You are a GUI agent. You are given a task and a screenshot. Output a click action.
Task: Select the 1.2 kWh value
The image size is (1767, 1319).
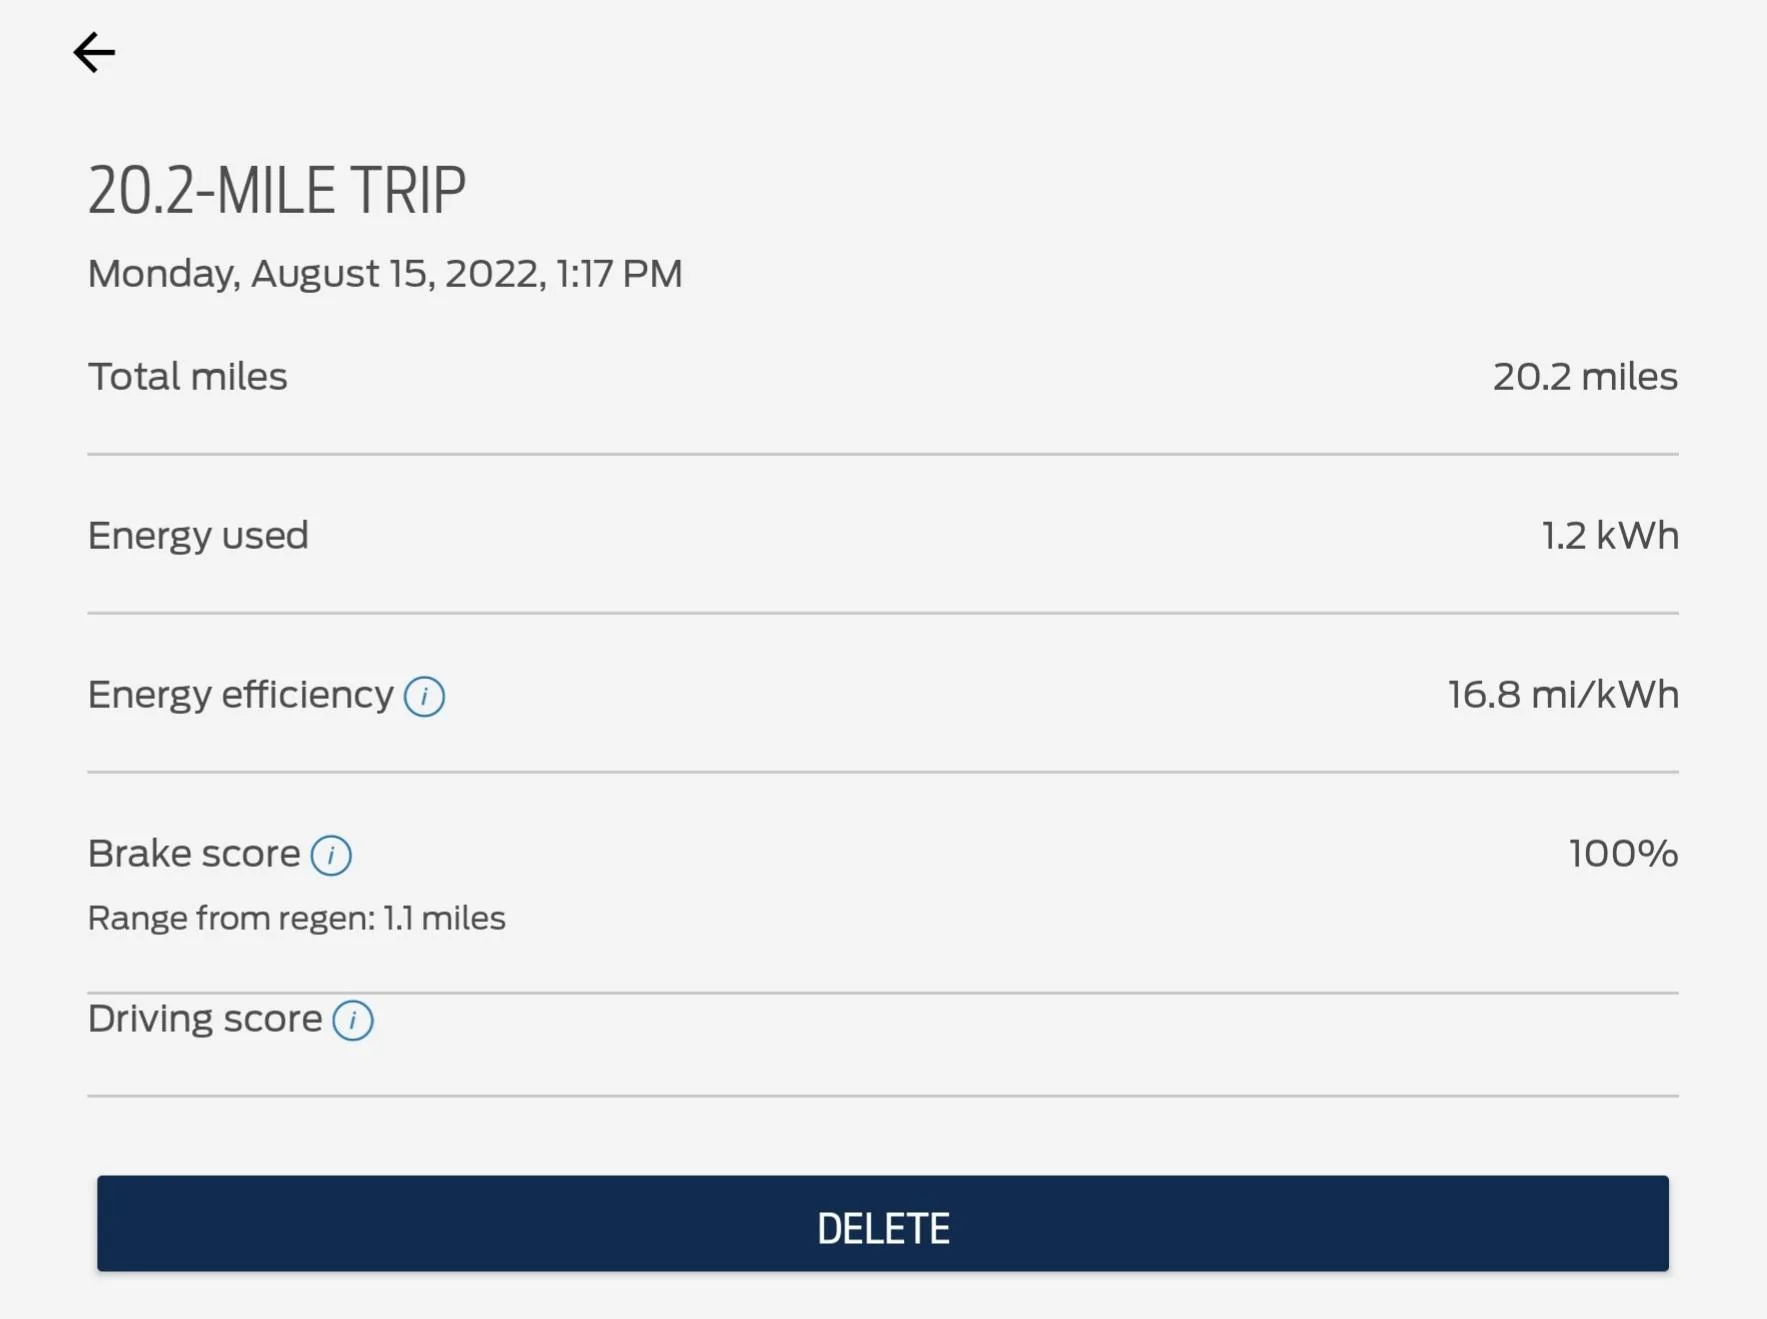1610,535
